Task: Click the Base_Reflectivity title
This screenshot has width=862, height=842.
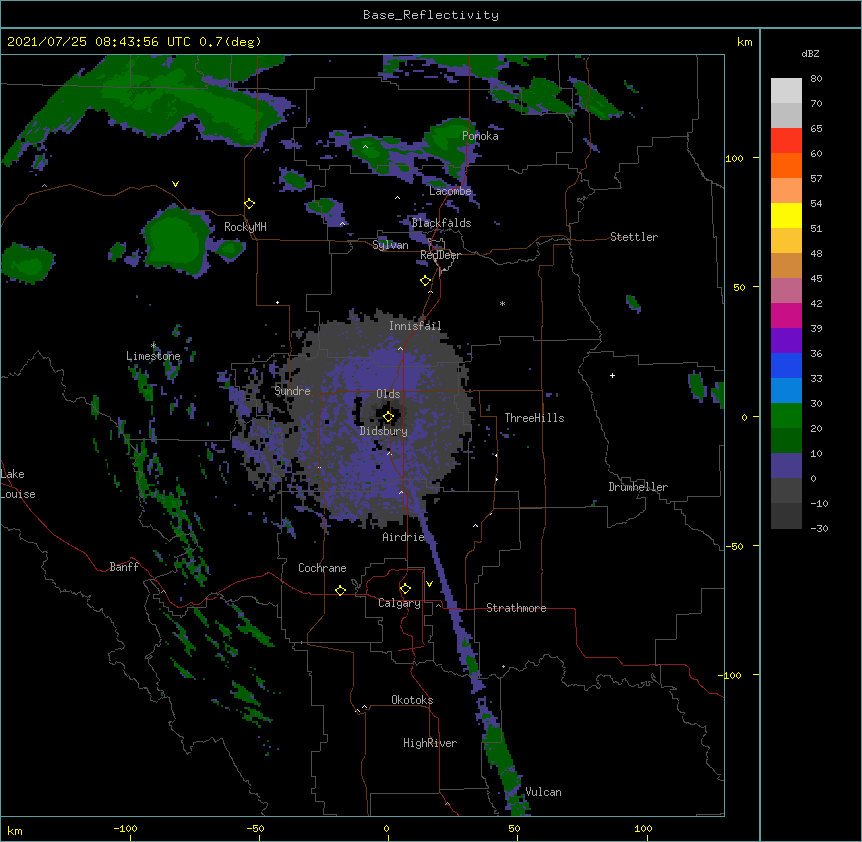Action: (x=431, y=15)
